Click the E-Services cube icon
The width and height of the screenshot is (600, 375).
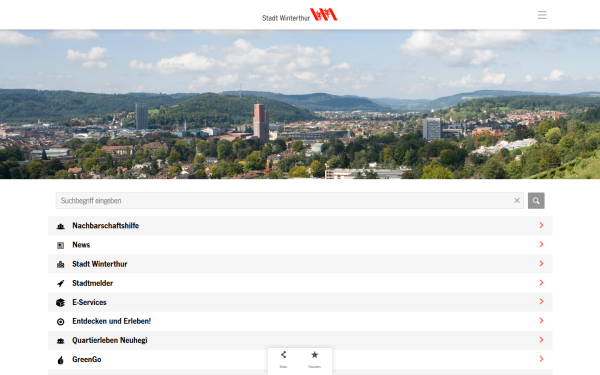coord(60,303)
